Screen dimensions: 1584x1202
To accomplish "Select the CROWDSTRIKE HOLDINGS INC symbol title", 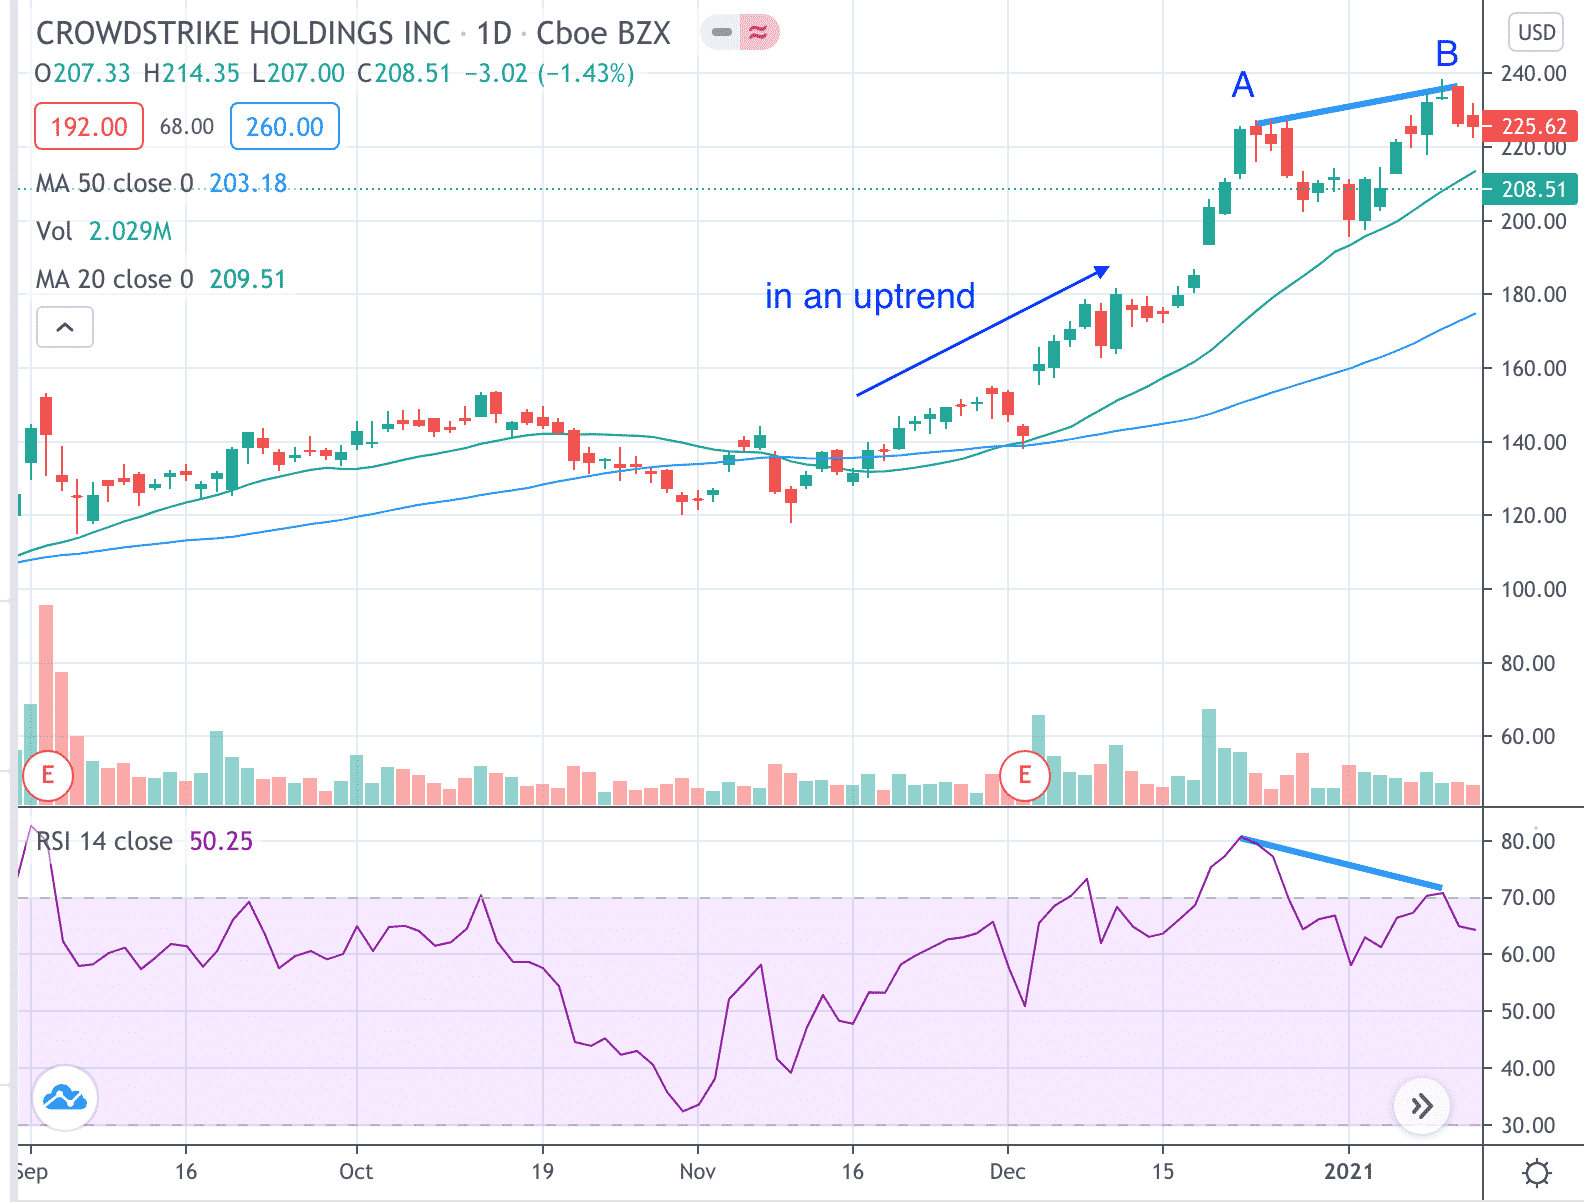I will pyautogui.click(x=243, y=33).
